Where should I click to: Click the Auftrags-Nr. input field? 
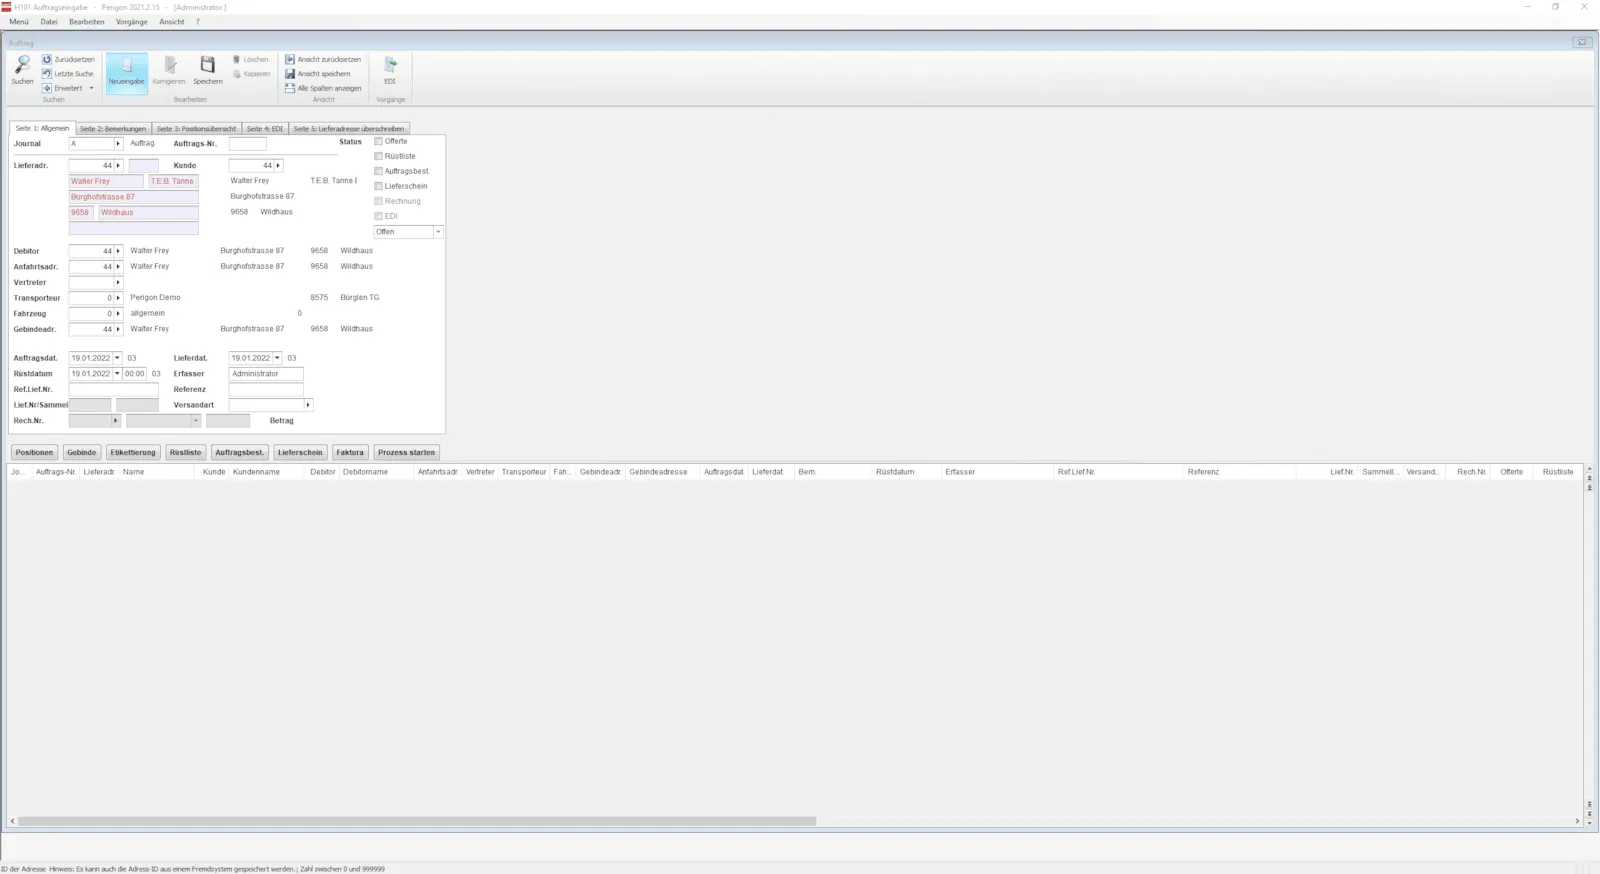coord(247,144)
